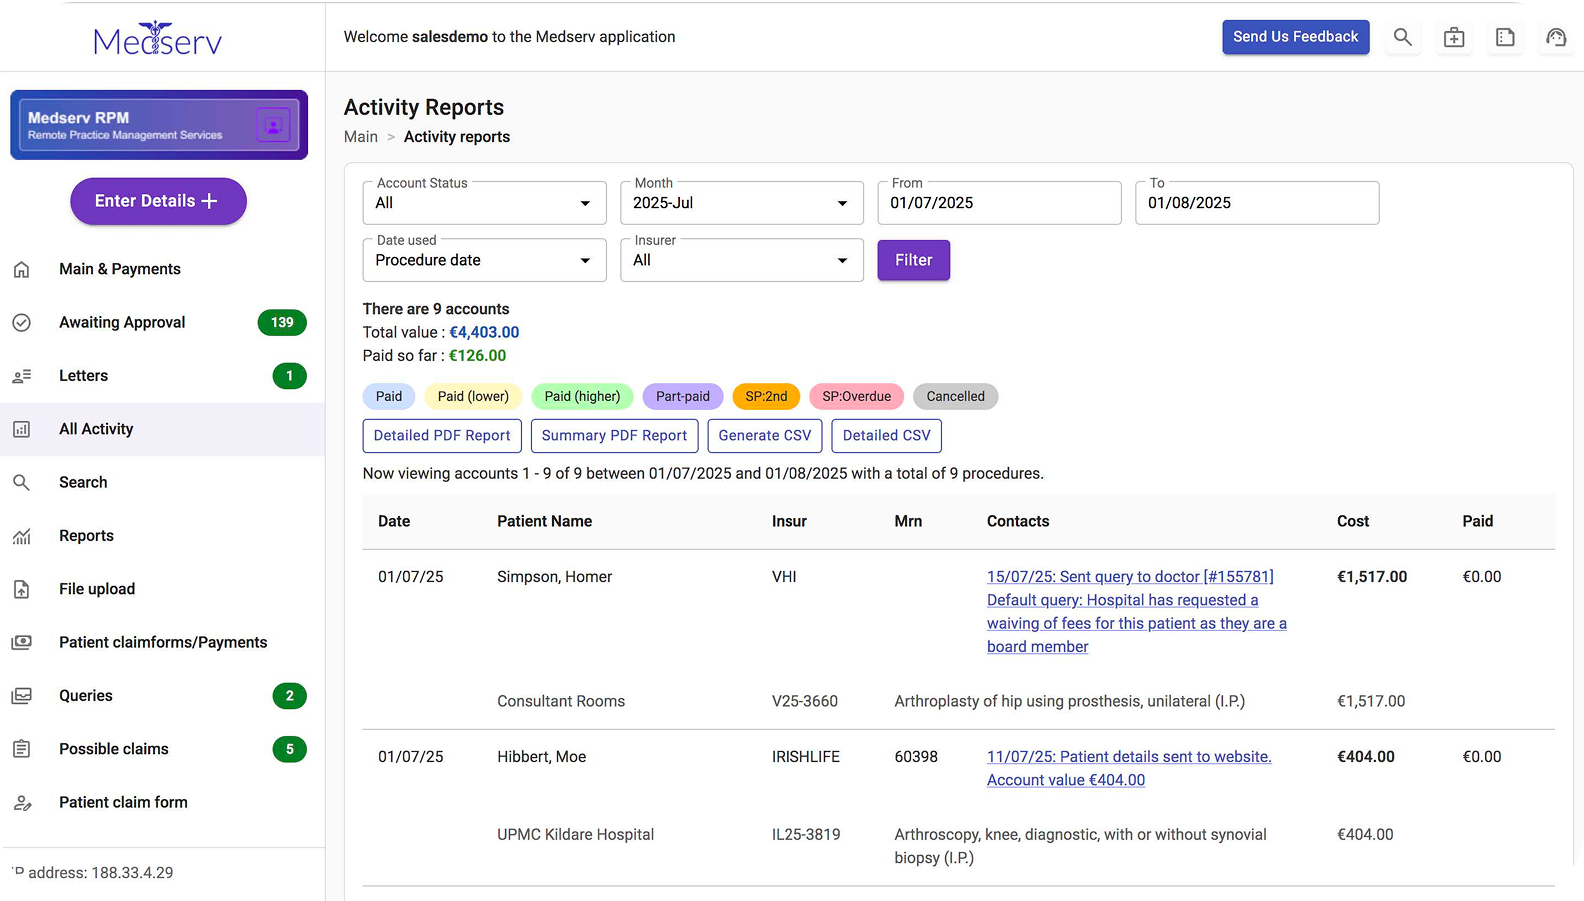Toggle the SP:2nd status chip
The height and width of the screenshot is (901, 1584).
point(766,397)
